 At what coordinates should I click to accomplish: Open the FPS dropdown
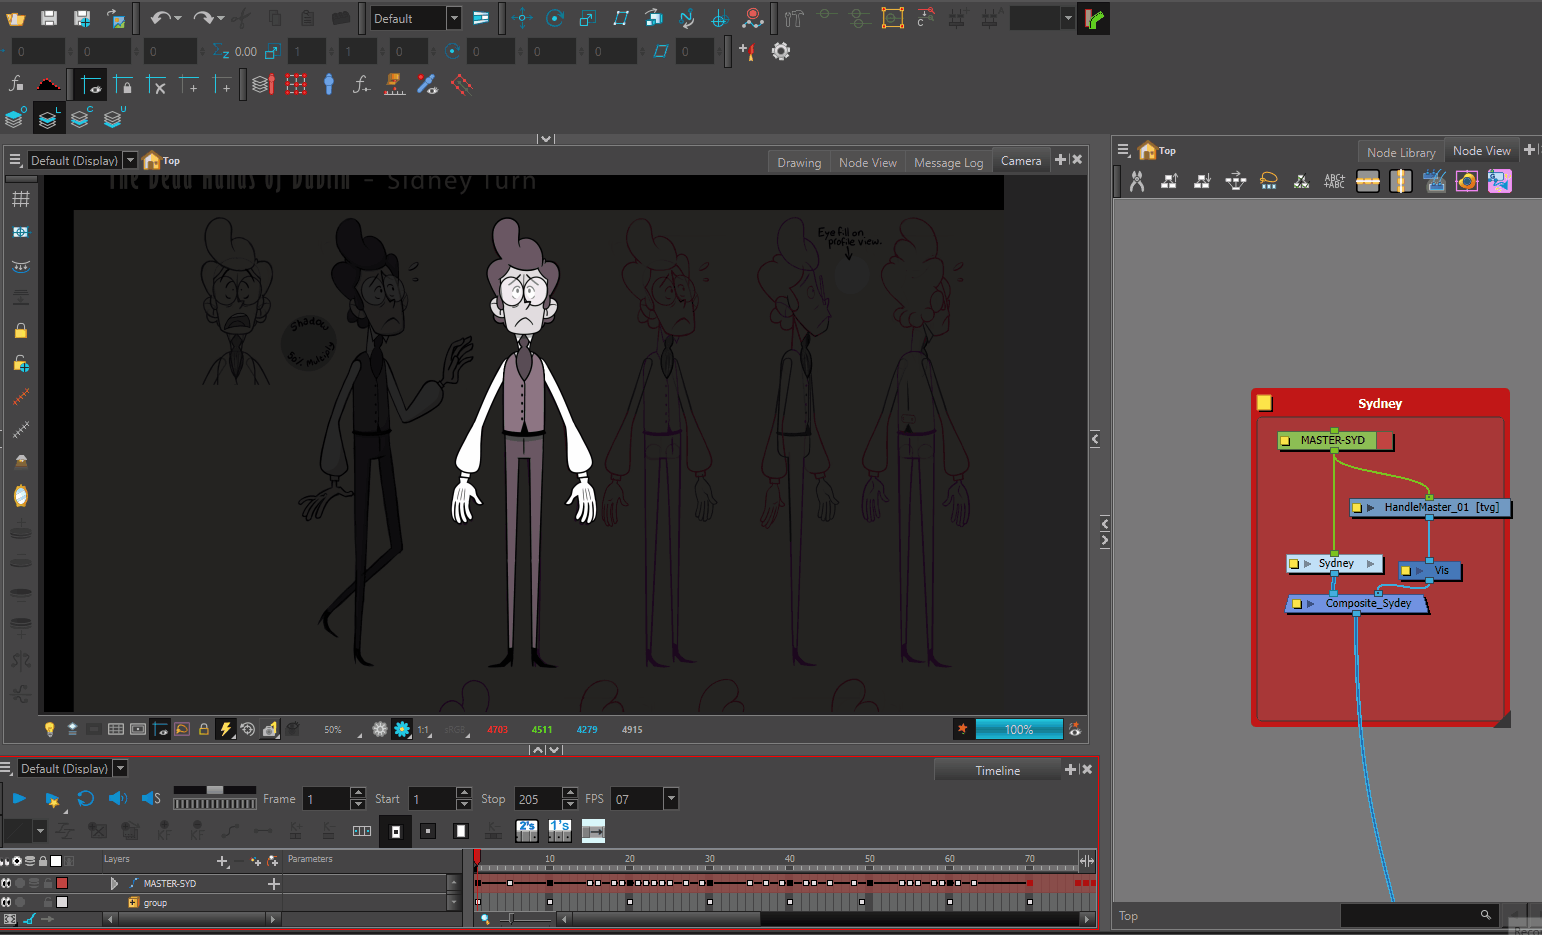(671, 798)
